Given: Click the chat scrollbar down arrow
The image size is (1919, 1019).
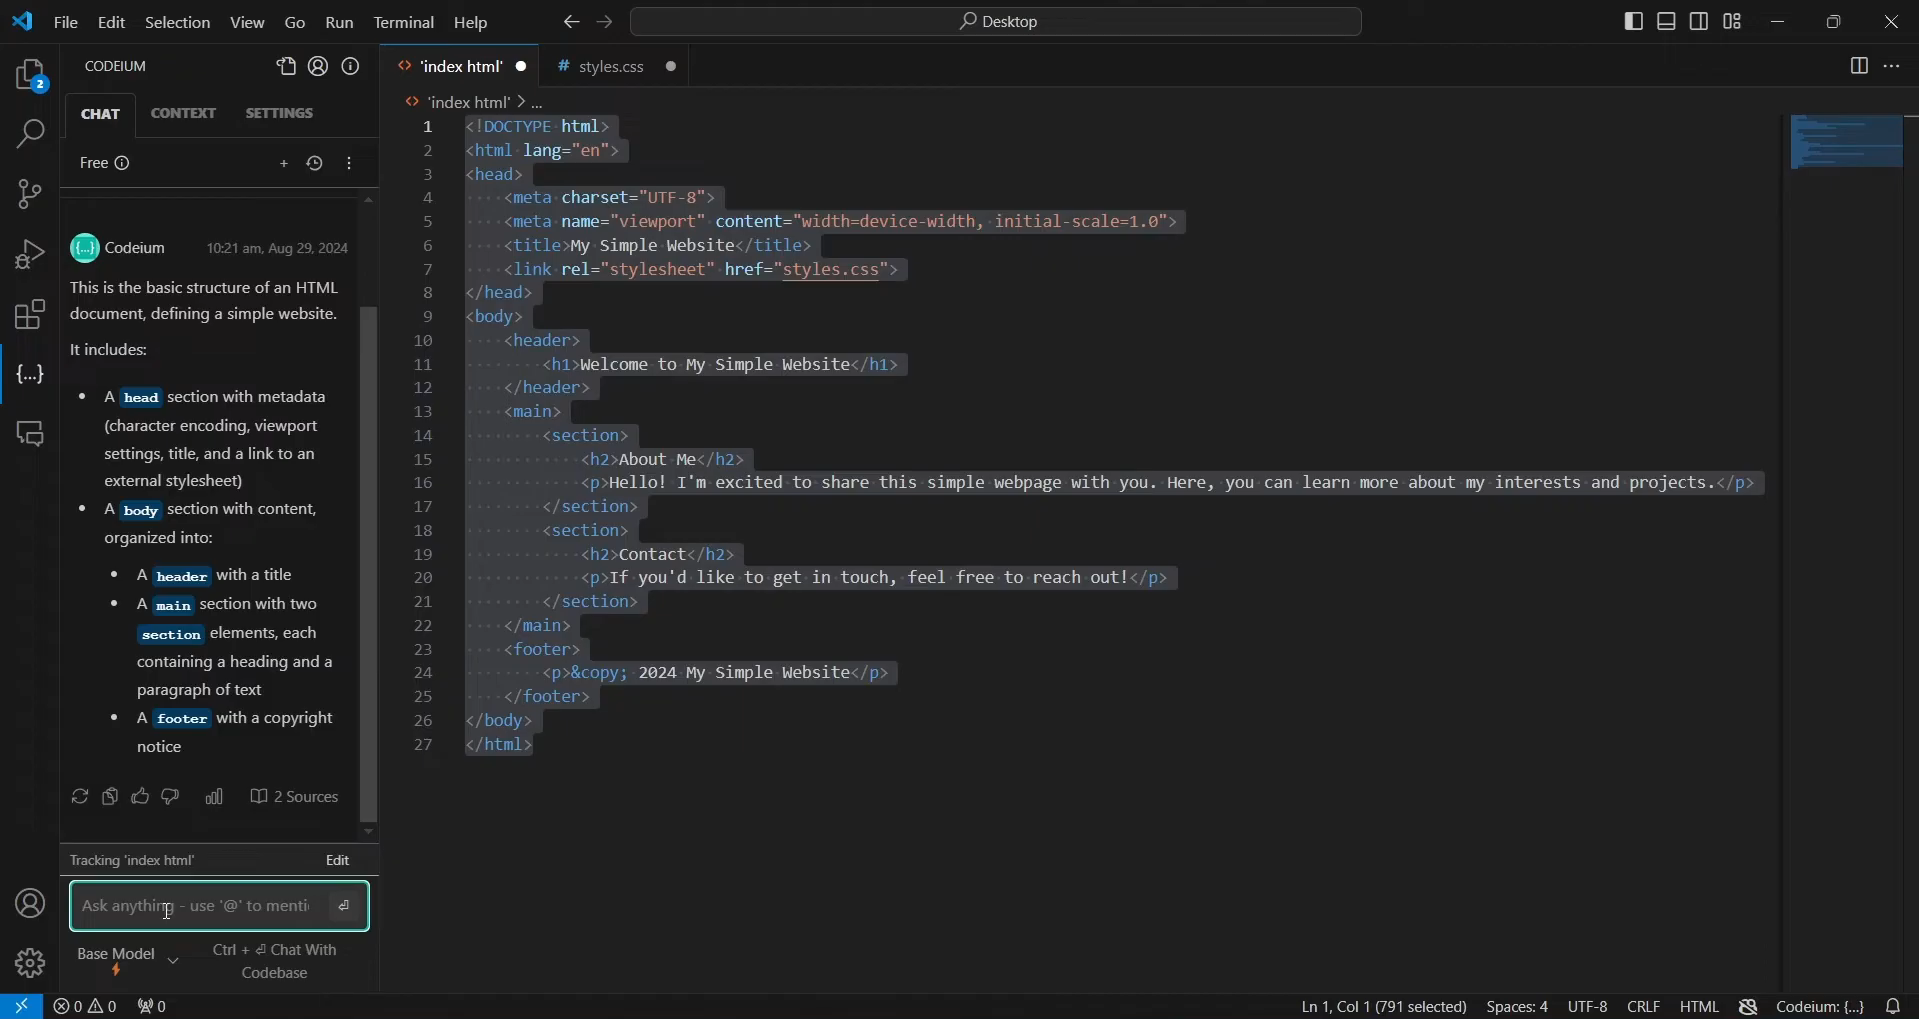Looking at the screenshot, I should [x=369, y=832].
